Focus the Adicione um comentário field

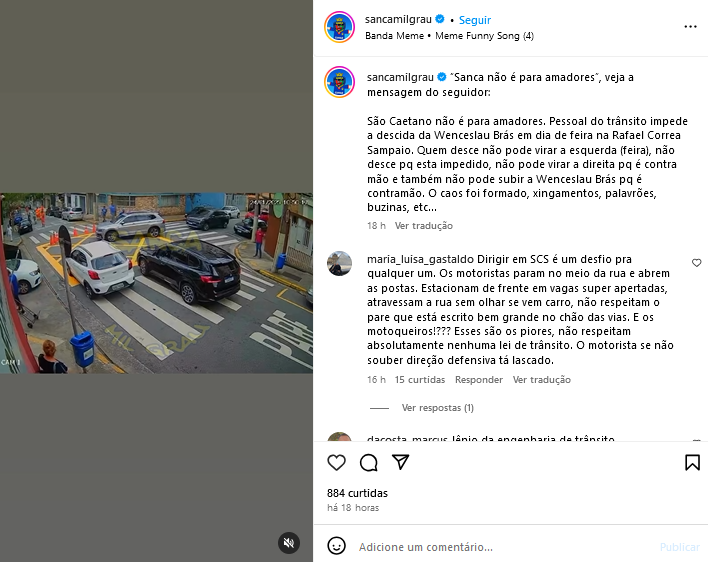click(x=501, y=547)
